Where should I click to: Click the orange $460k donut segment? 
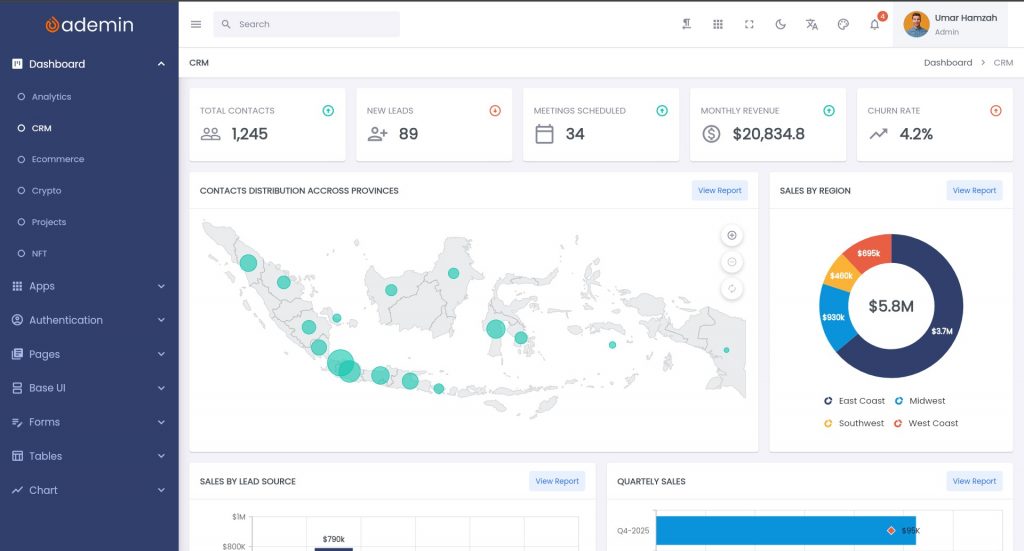839,274
